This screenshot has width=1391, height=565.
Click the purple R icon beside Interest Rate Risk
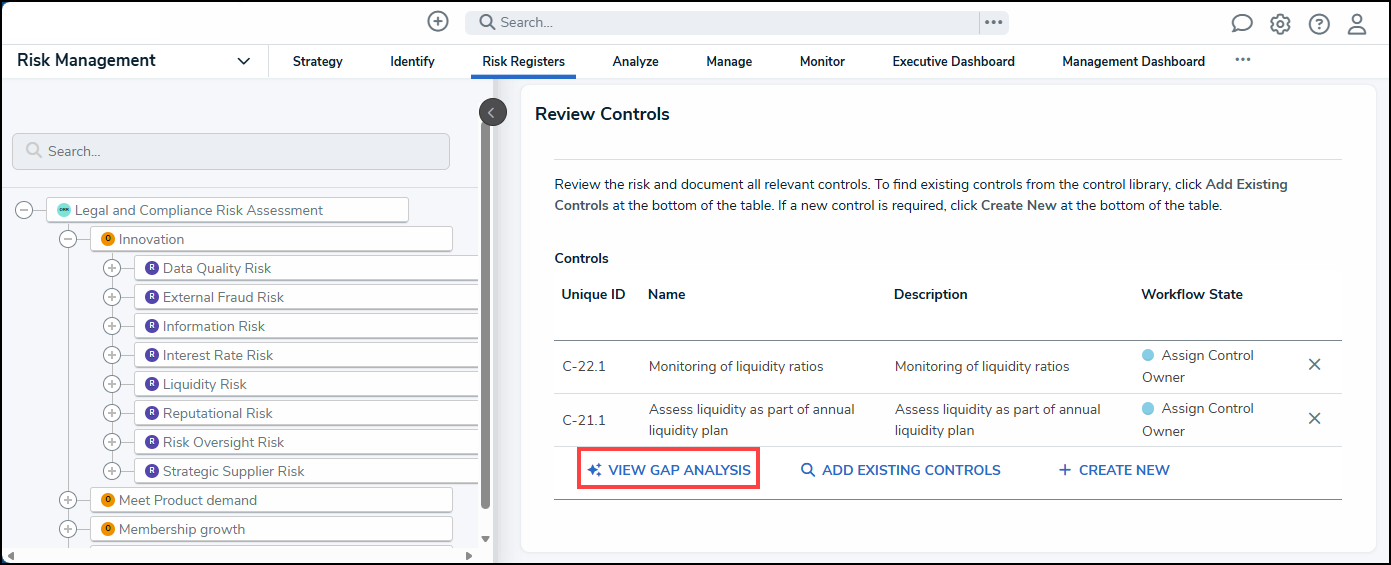tap(152, 355)
